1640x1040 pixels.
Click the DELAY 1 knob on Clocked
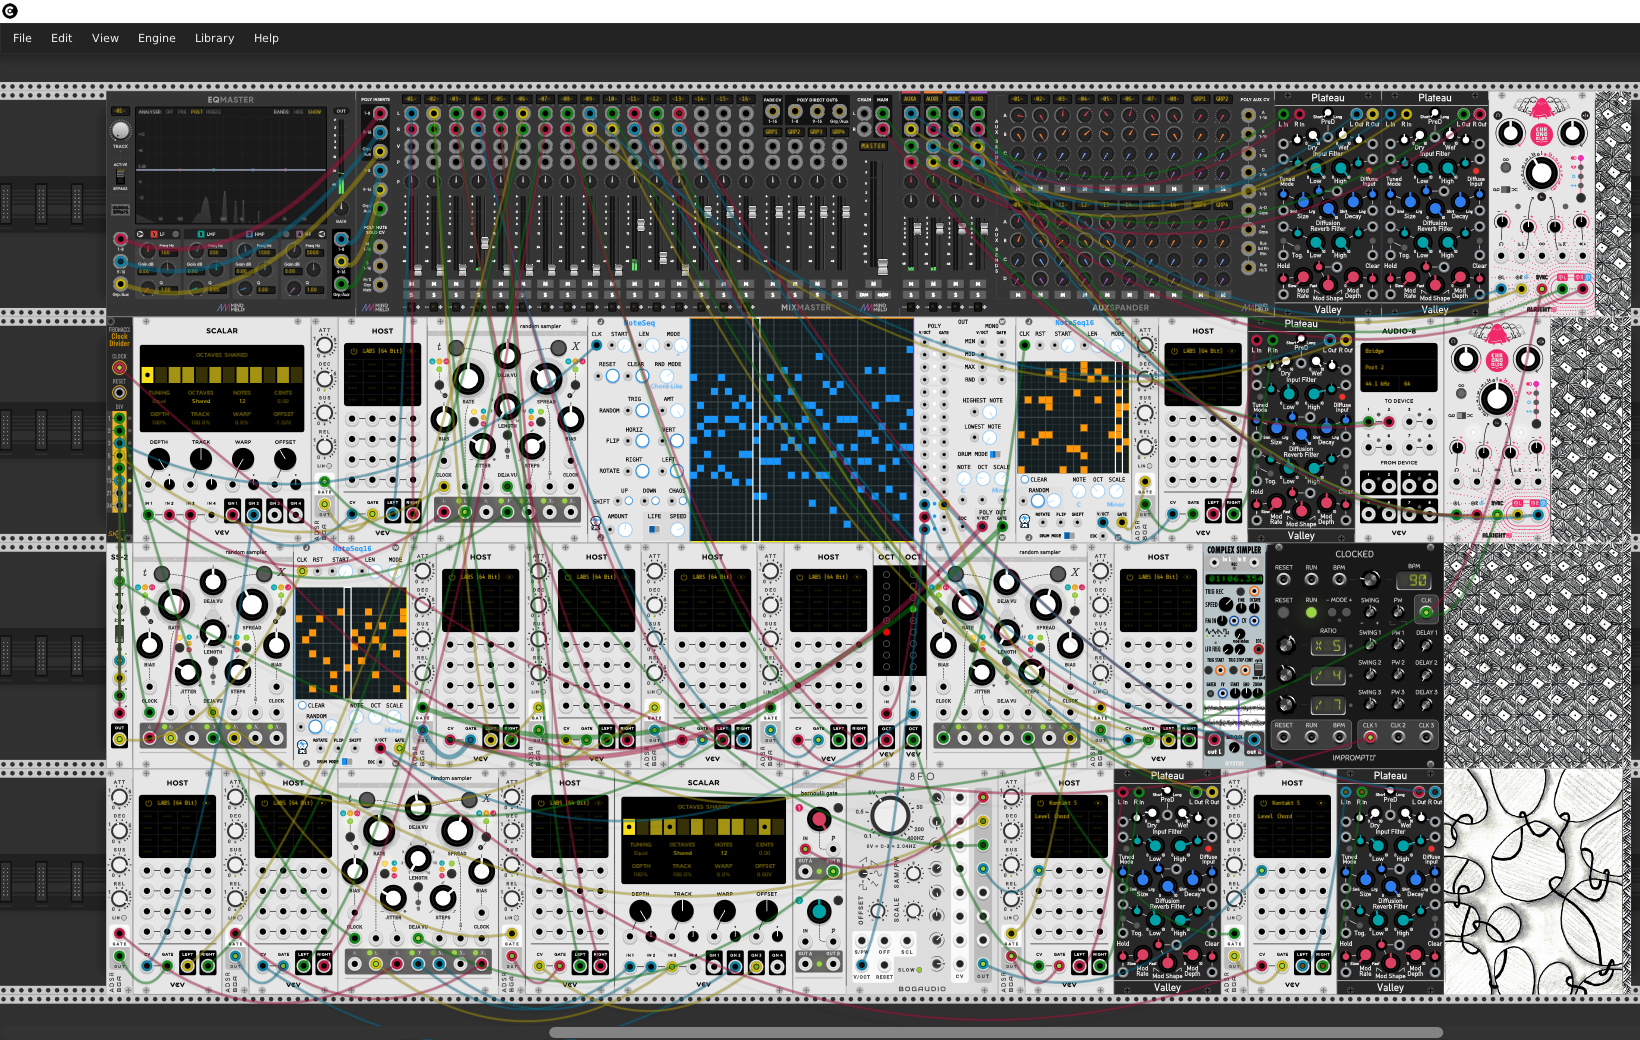coord(1426,645)
